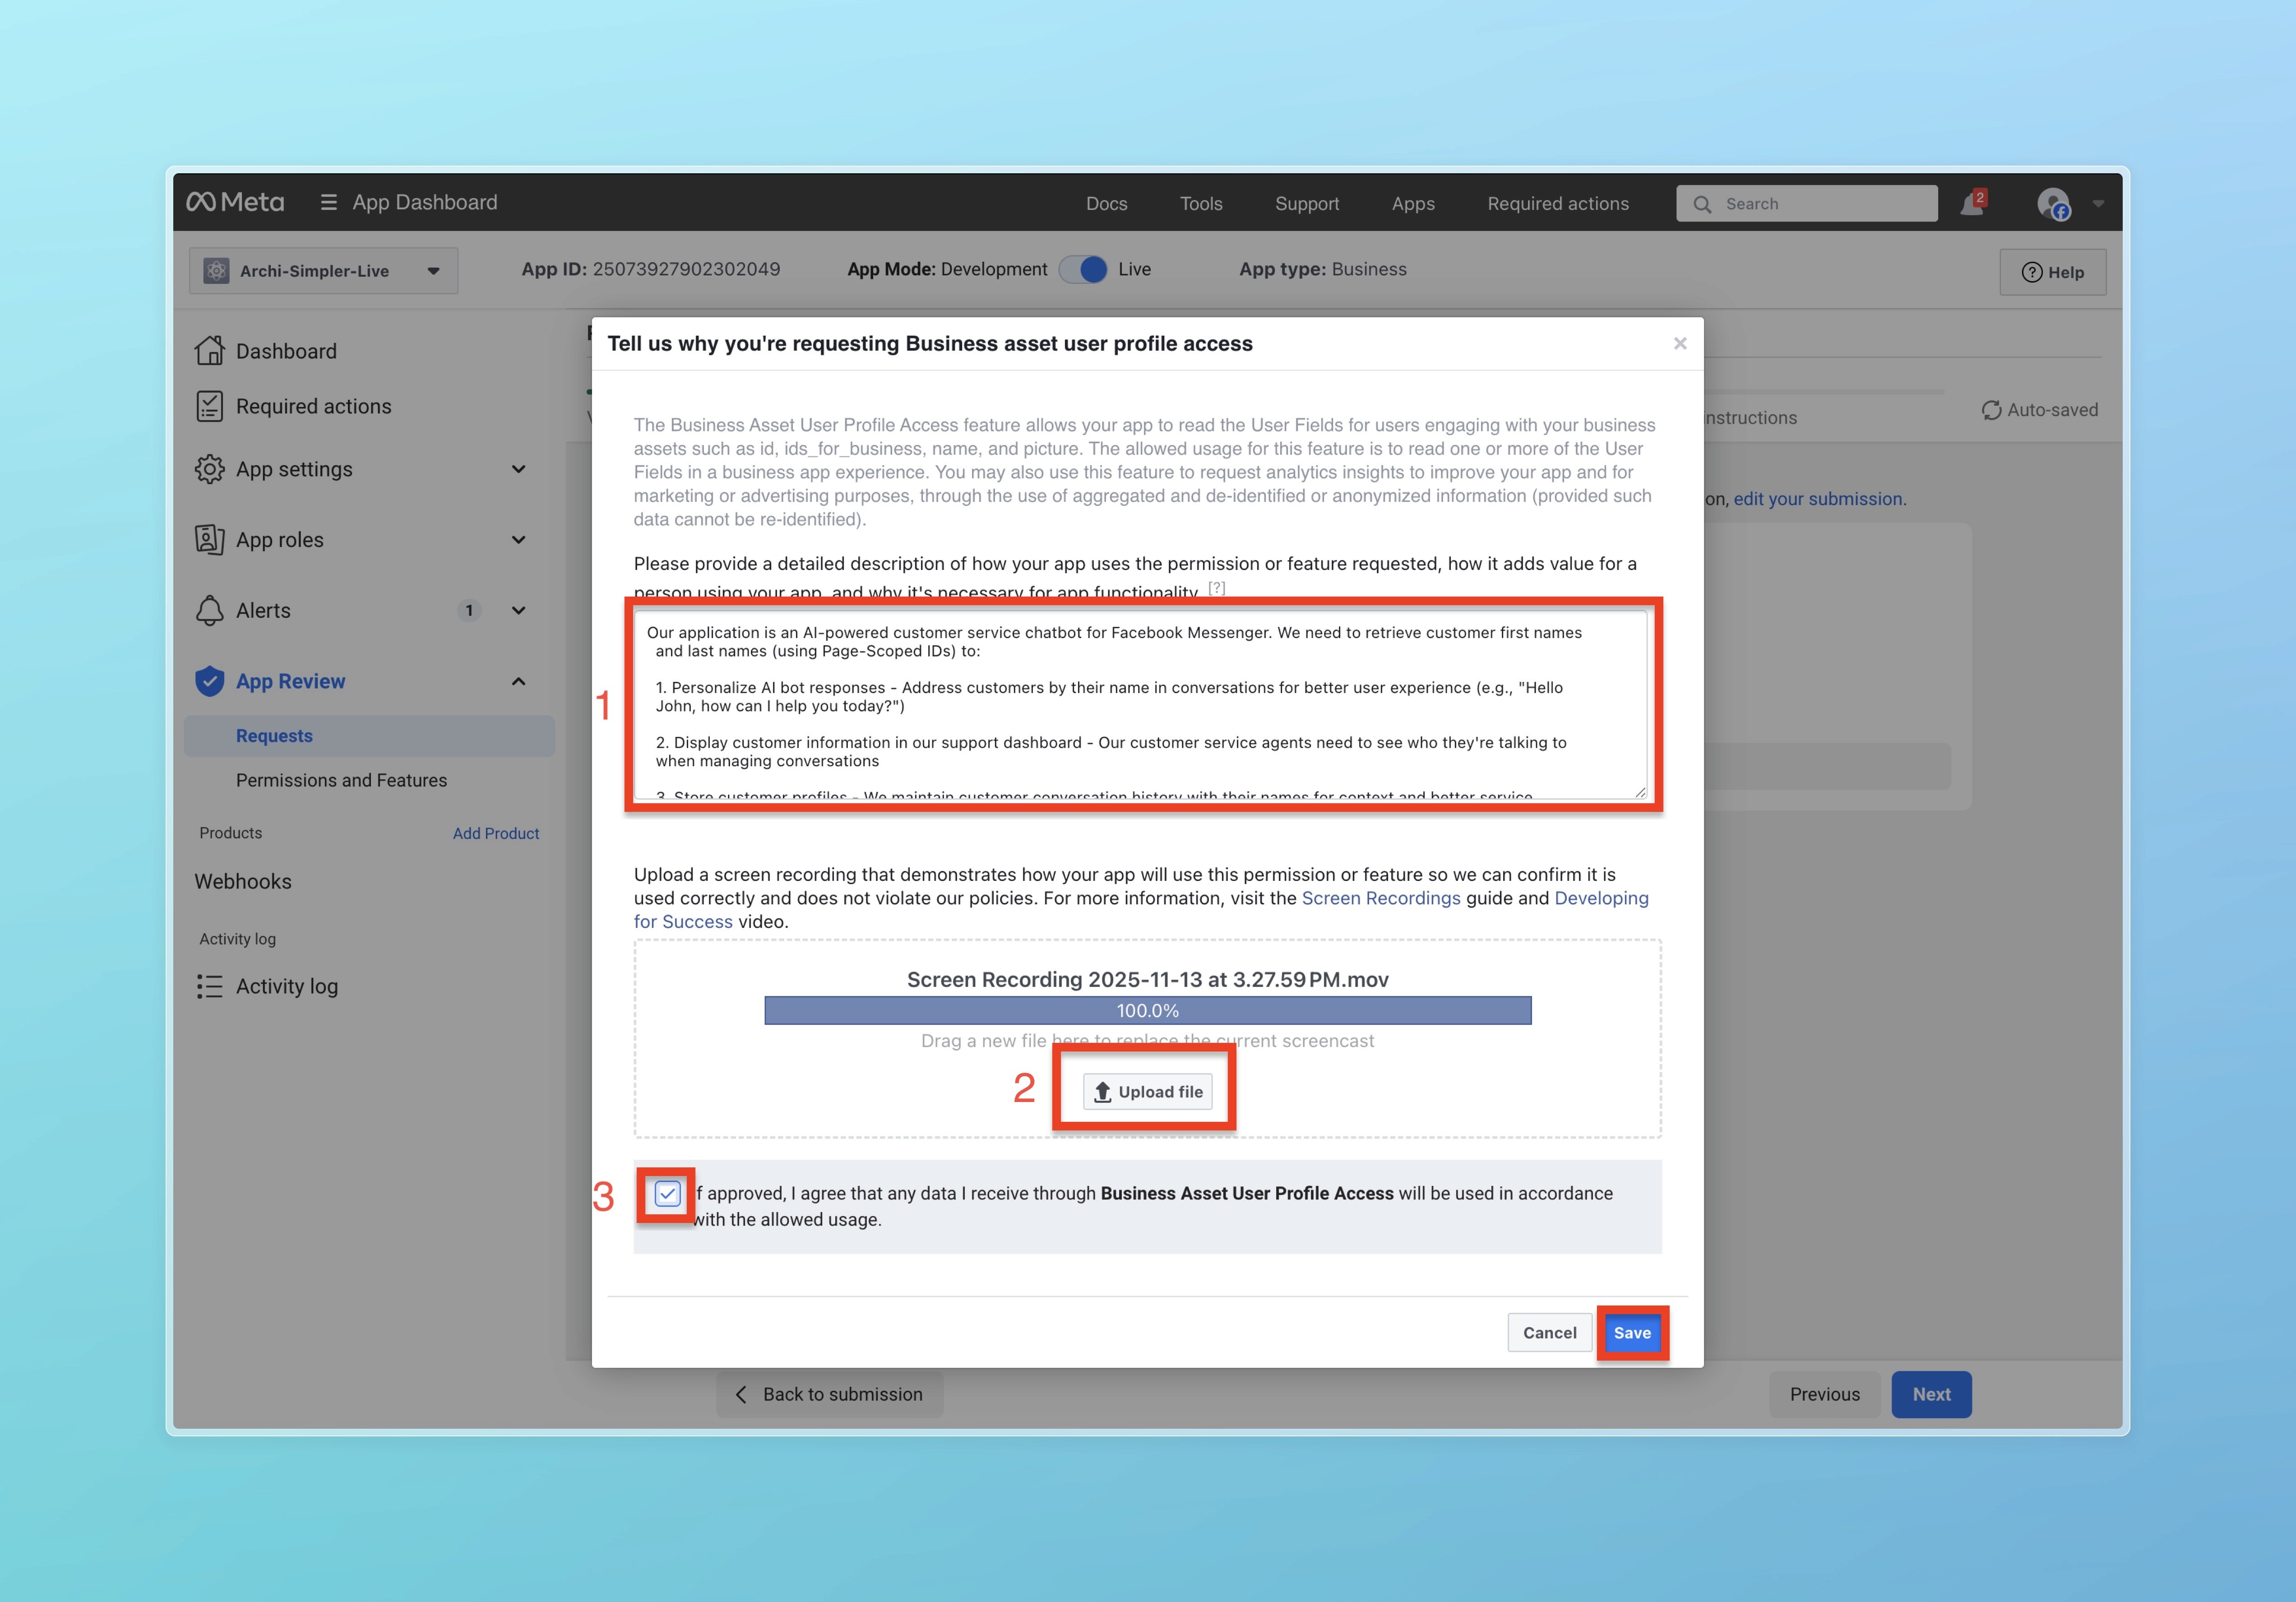Click the App Review shield icon

click(209, 681)
